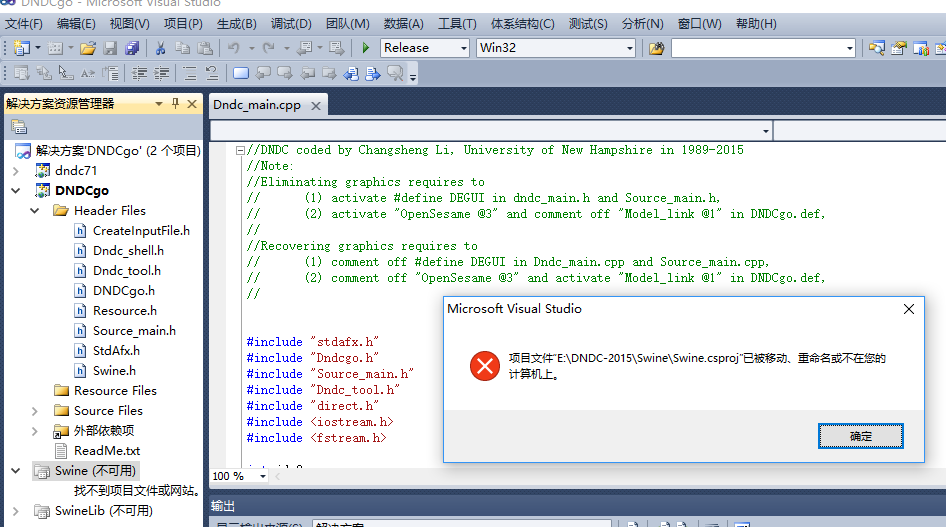Collapse the DNDCgo project node

[x=16, y=191]
